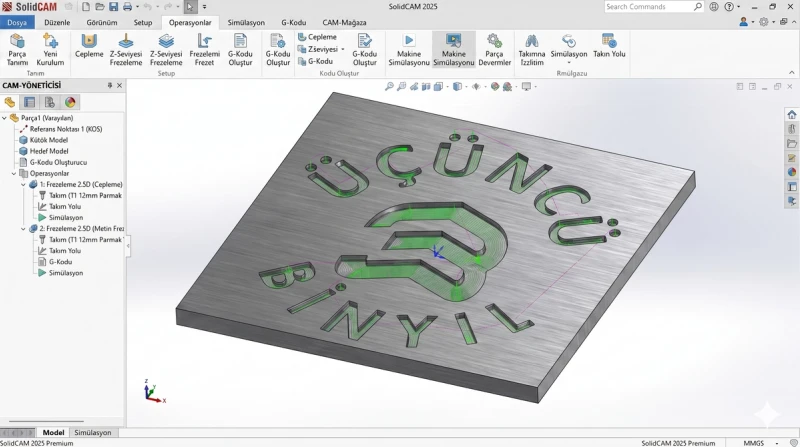
Task: Open the CAM-Mağaza ribbon tab
Action: pos(344,22)
